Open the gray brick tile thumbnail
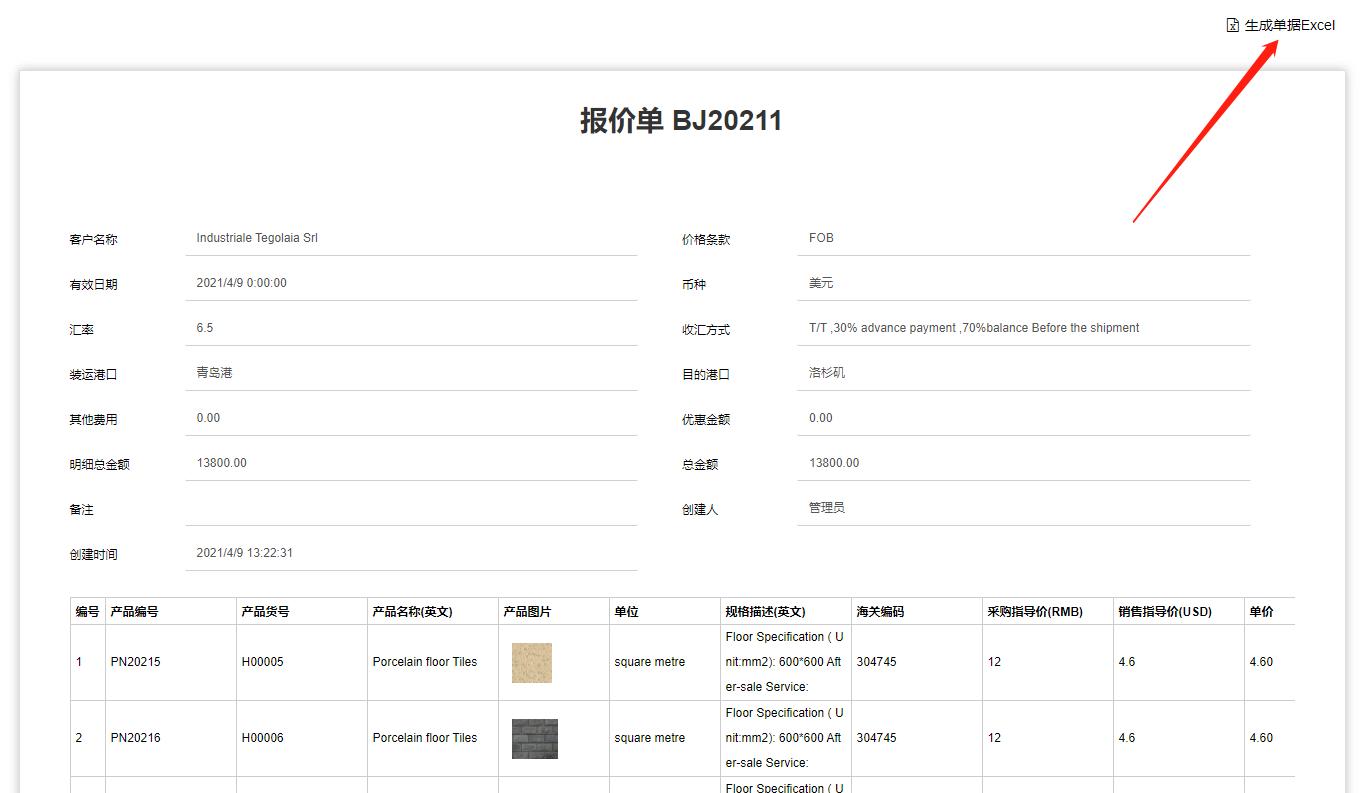This screenshot has width=1371, height=793. pos(534,739)
